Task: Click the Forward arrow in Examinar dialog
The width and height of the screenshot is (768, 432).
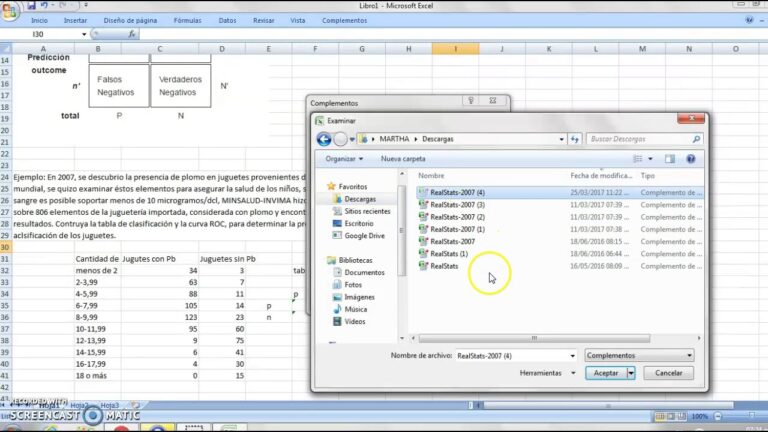Action: (x=340, y=139)
